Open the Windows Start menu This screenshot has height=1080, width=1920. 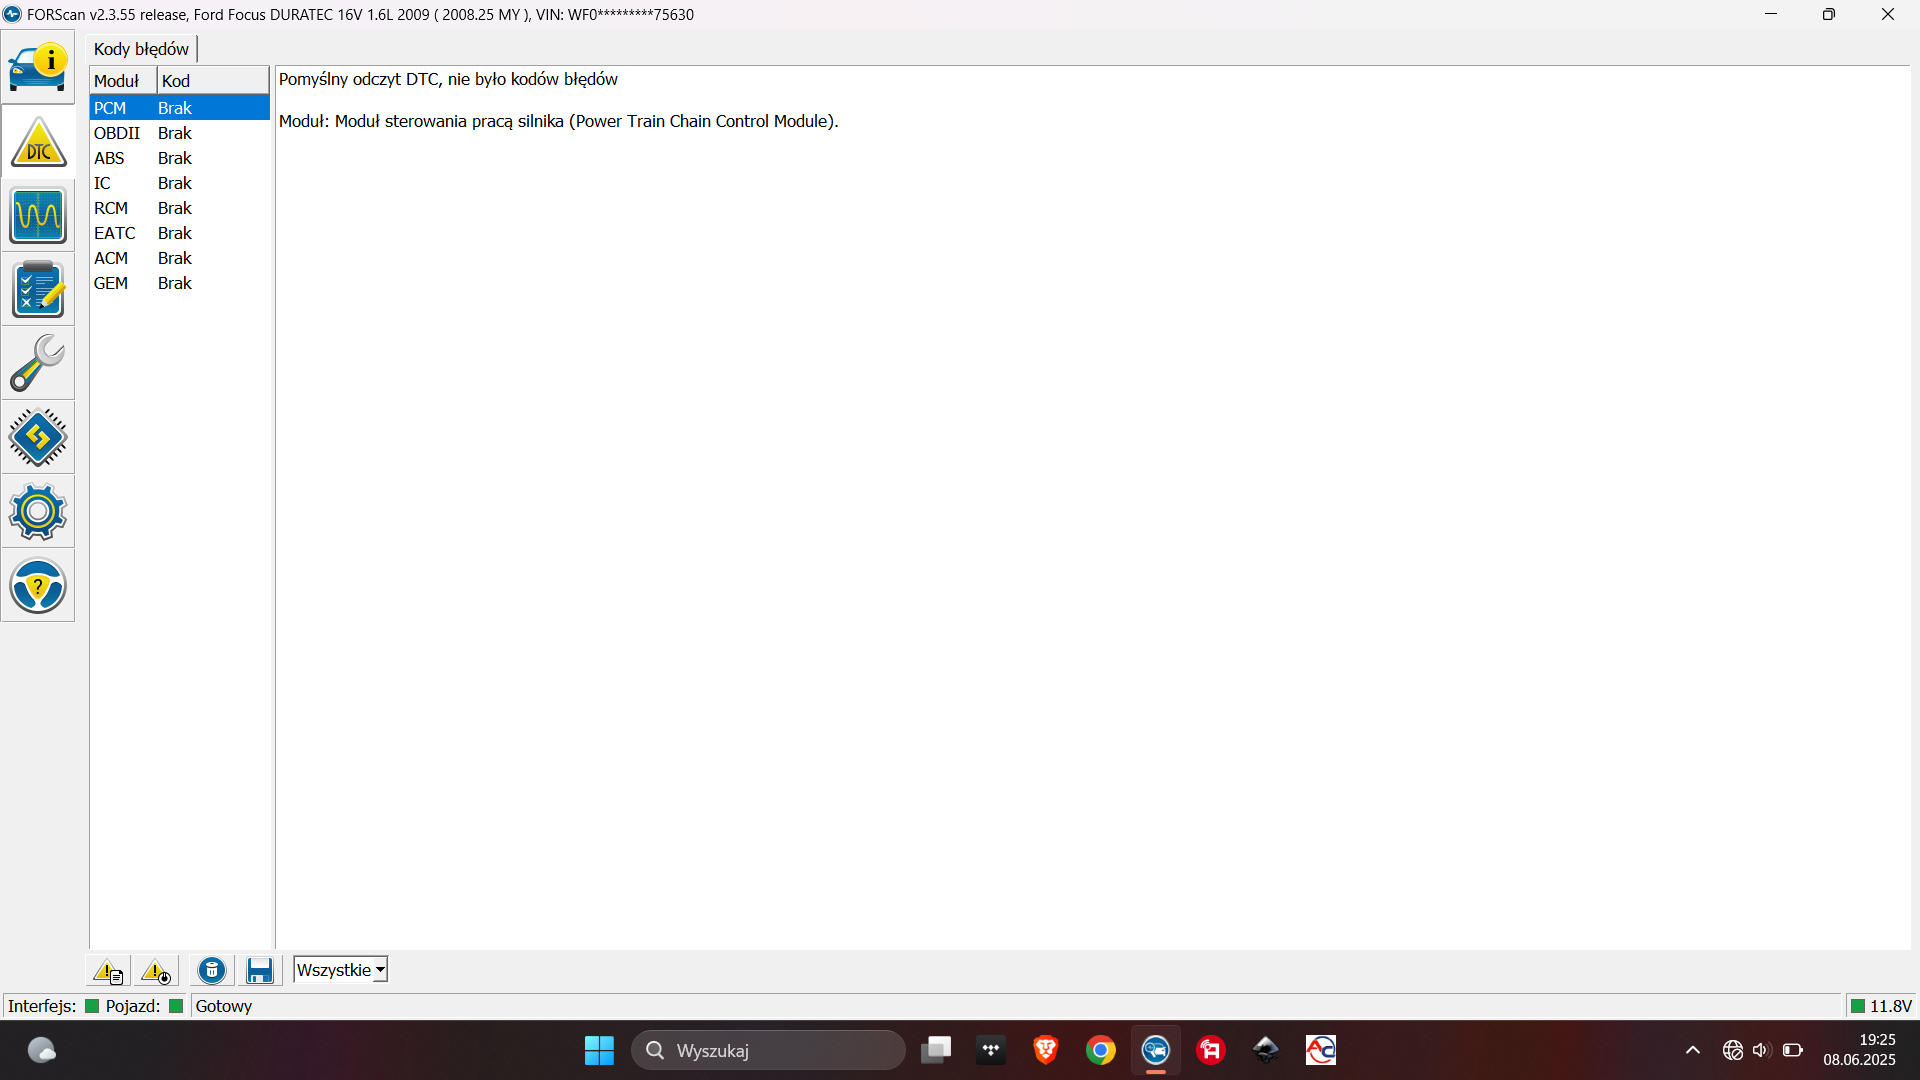(x=599, y=1050)
